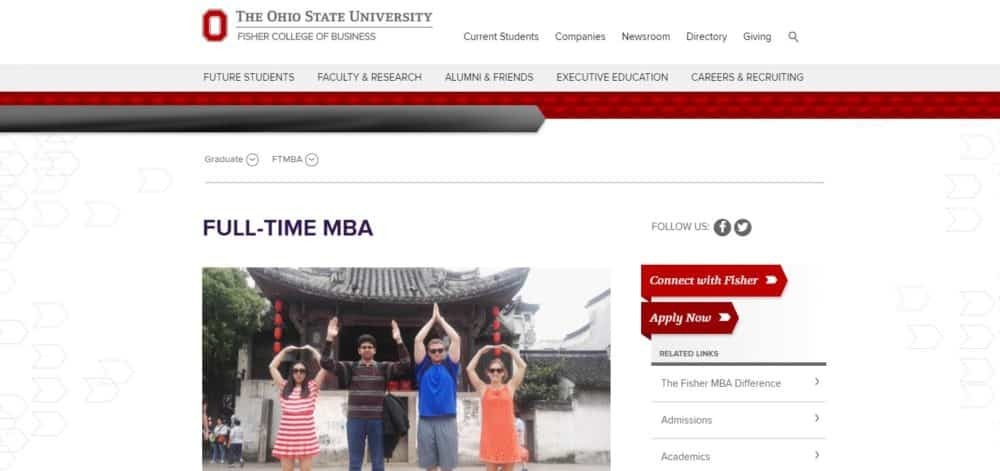
Task: Open Fisher's Facebook page icon
Action: [x=722, y=228]
